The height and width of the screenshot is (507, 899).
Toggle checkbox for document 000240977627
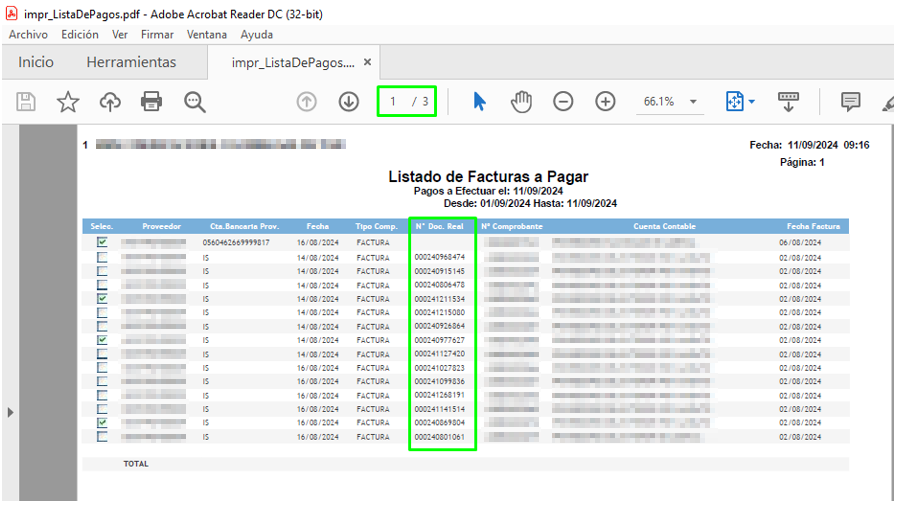coord(102,340)
